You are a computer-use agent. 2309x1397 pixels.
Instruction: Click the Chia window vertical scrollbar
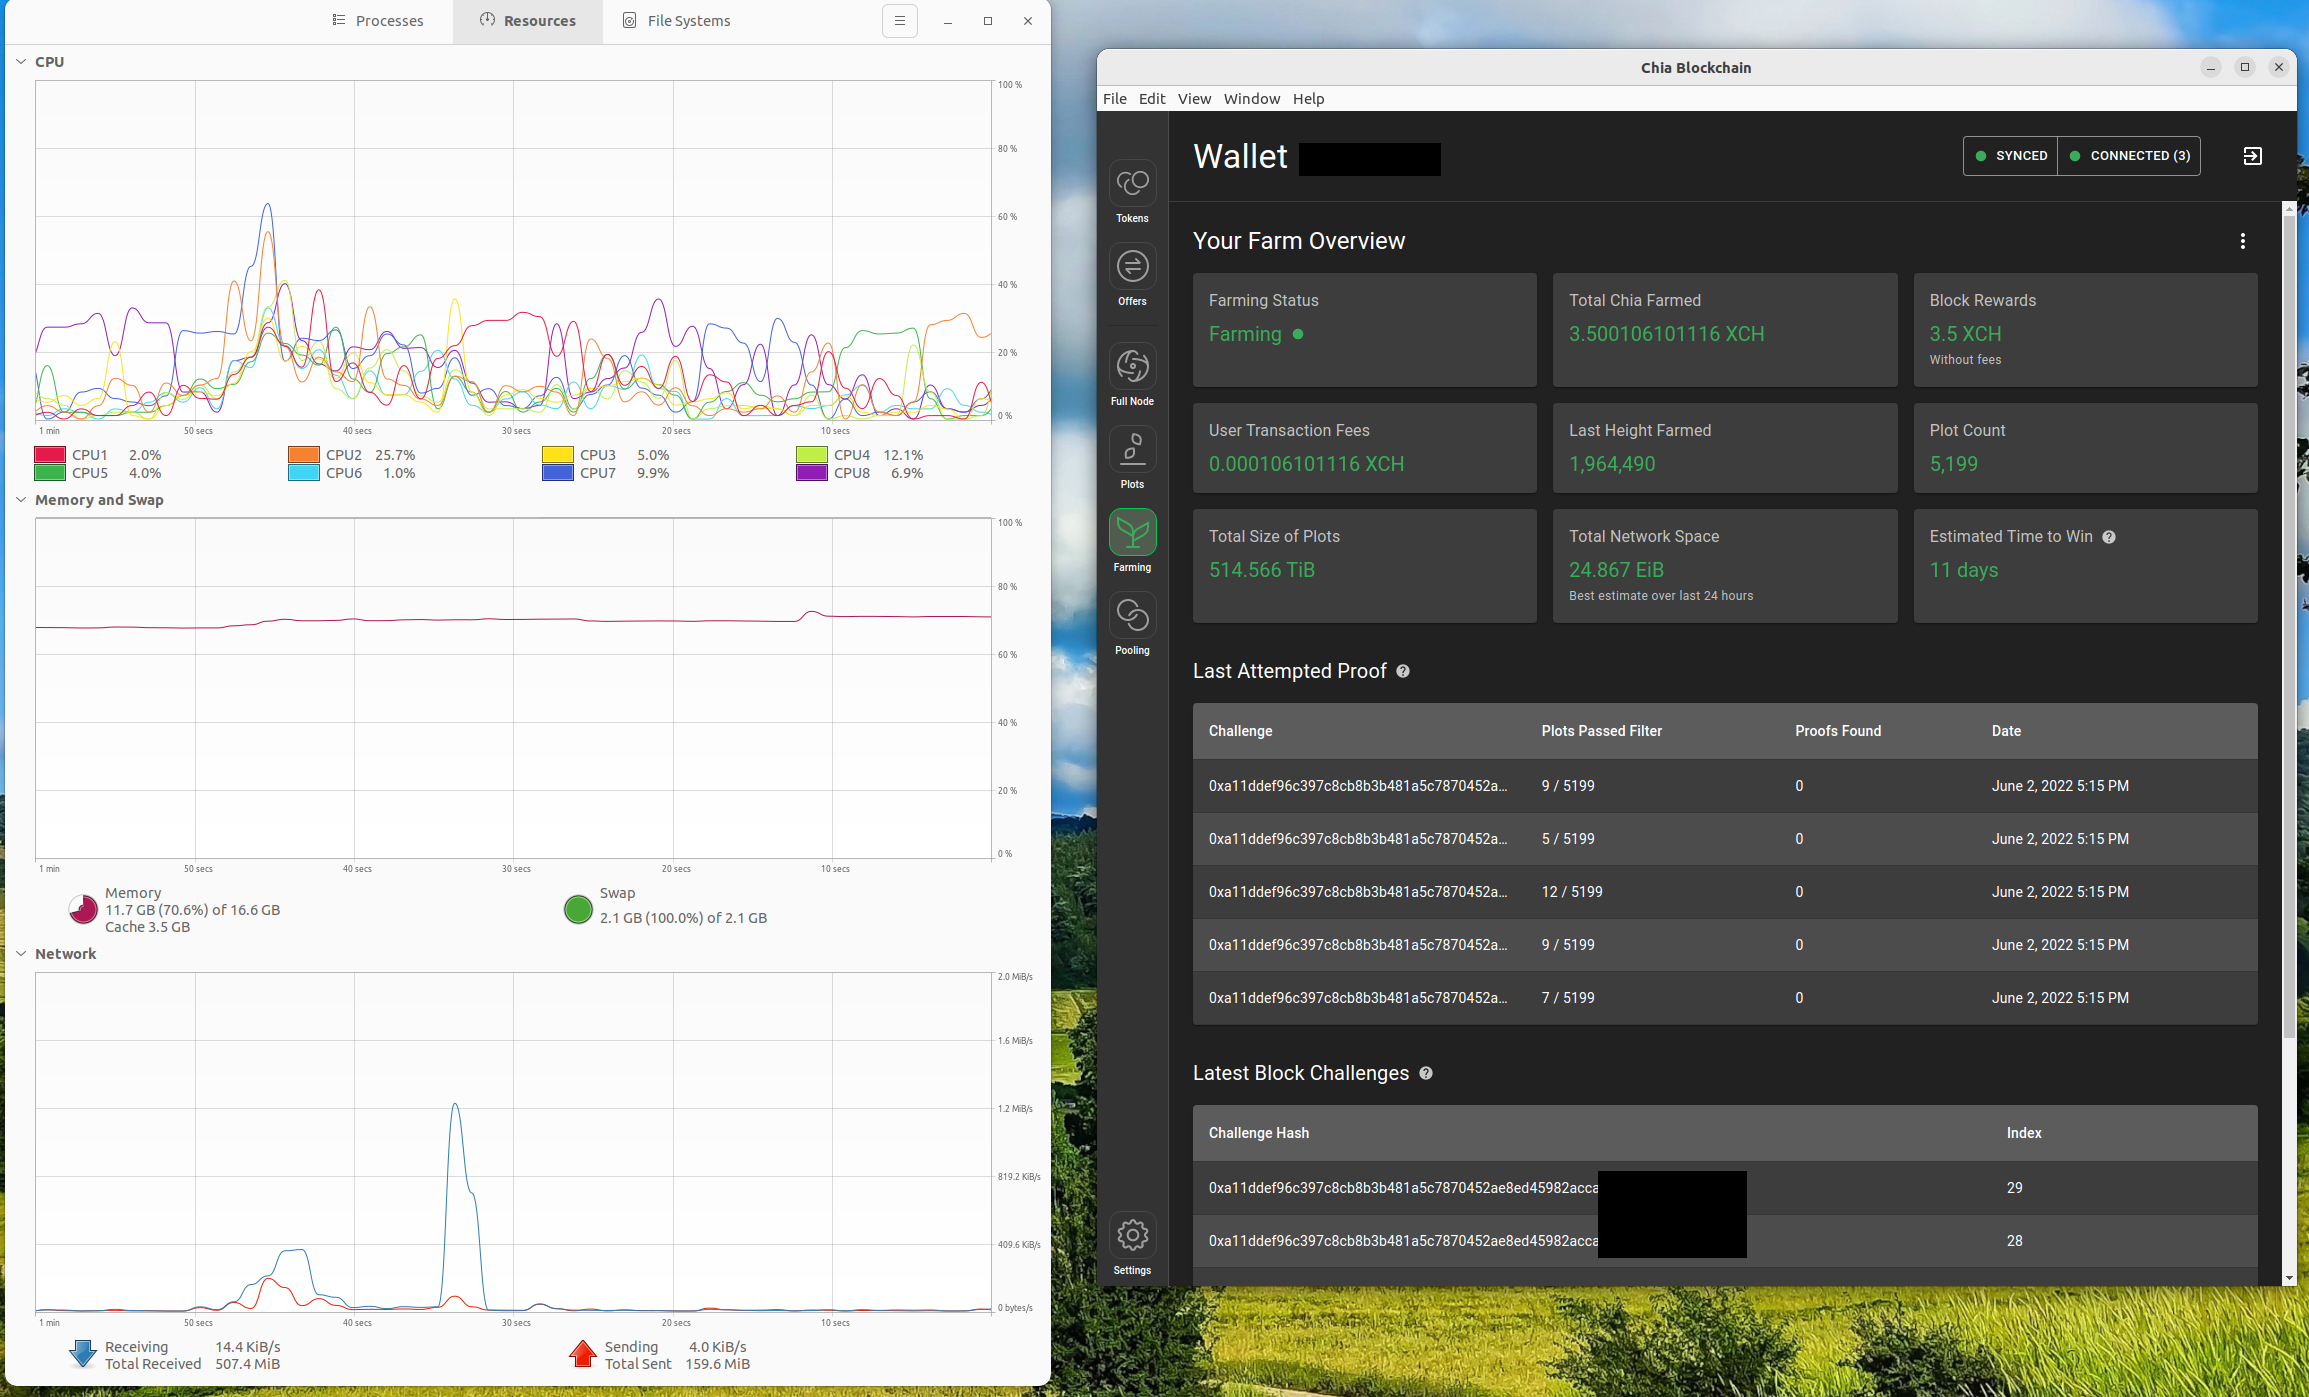click(x=2289, y=625)
